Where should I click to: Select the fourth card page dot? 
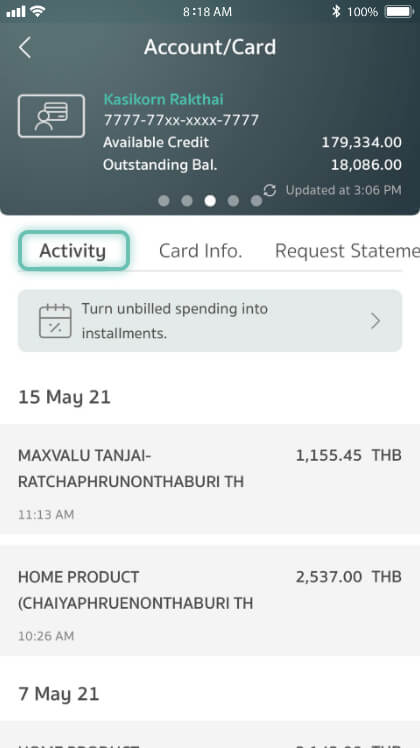[233, 201]
